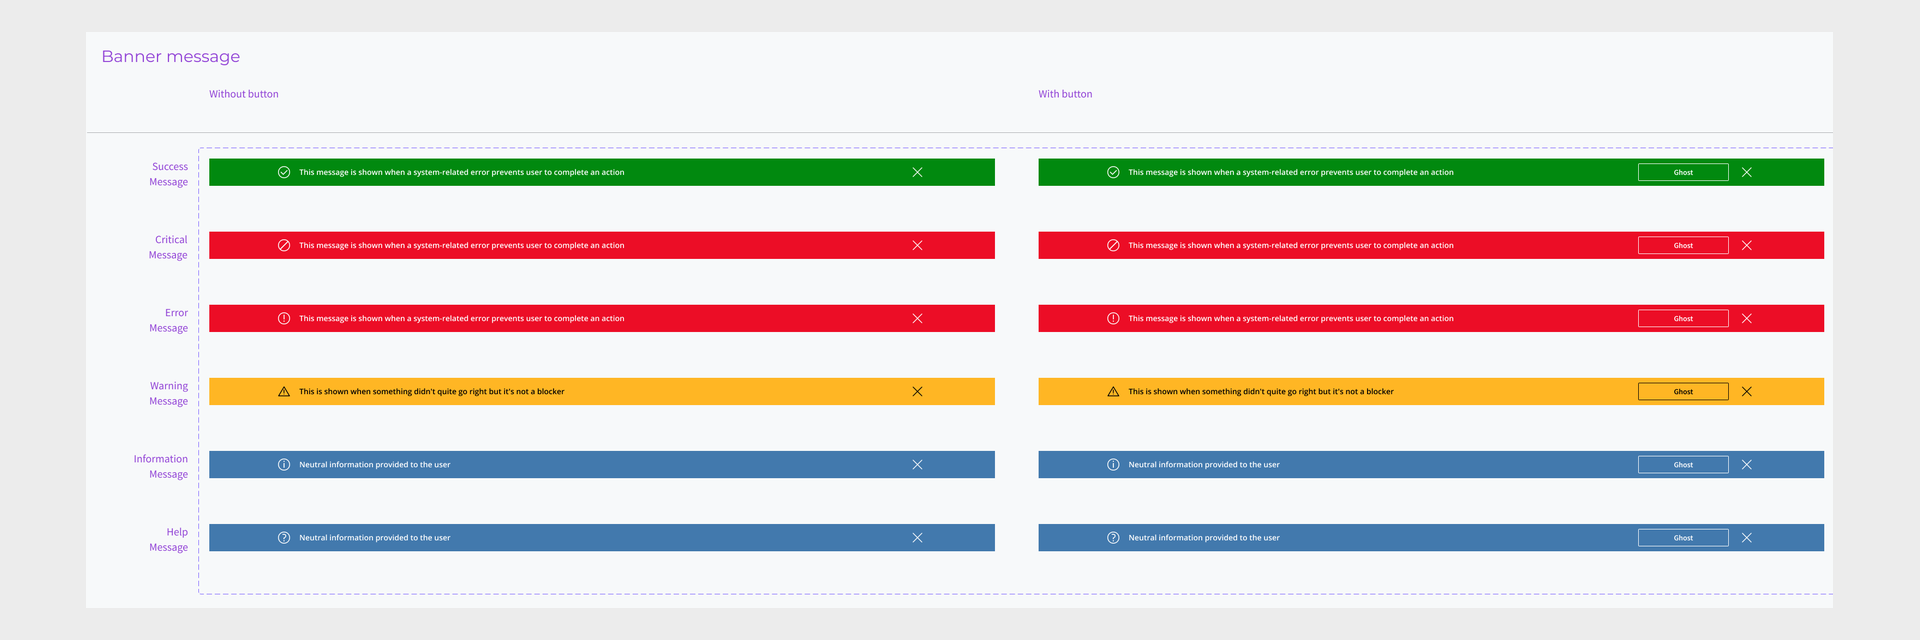1920x640 pixels.
Task: Select the 'Without button' column label
Action: [244, 94]
